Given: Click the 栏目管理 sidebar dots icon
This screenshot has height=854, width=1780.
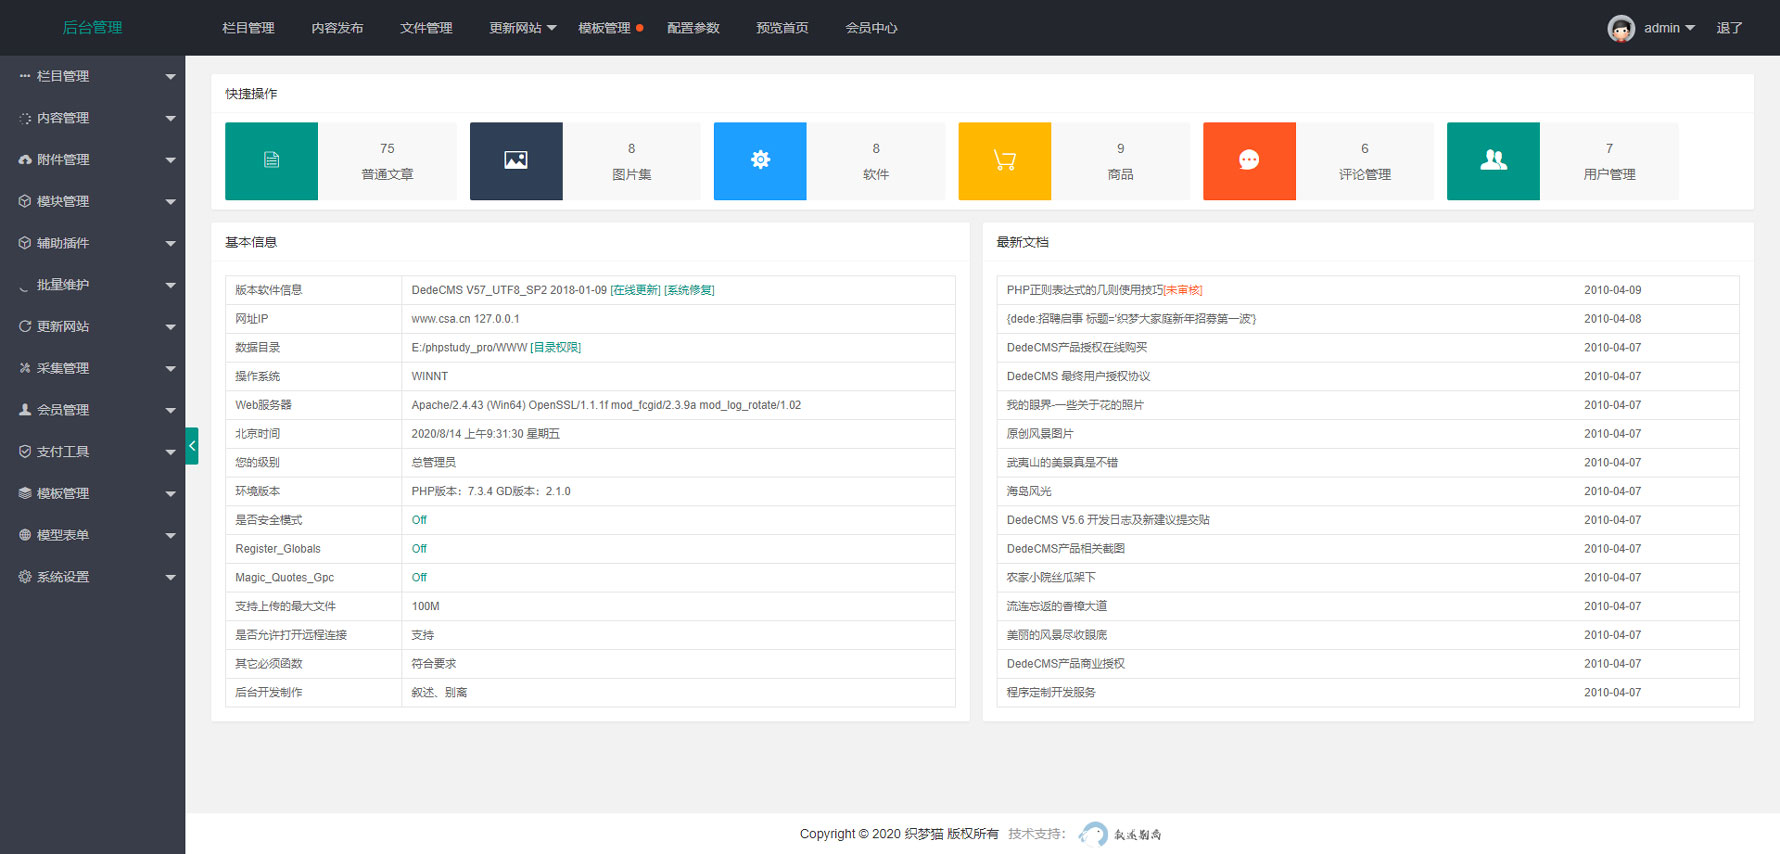Looking at the screenshot, I should click(25, 76).
